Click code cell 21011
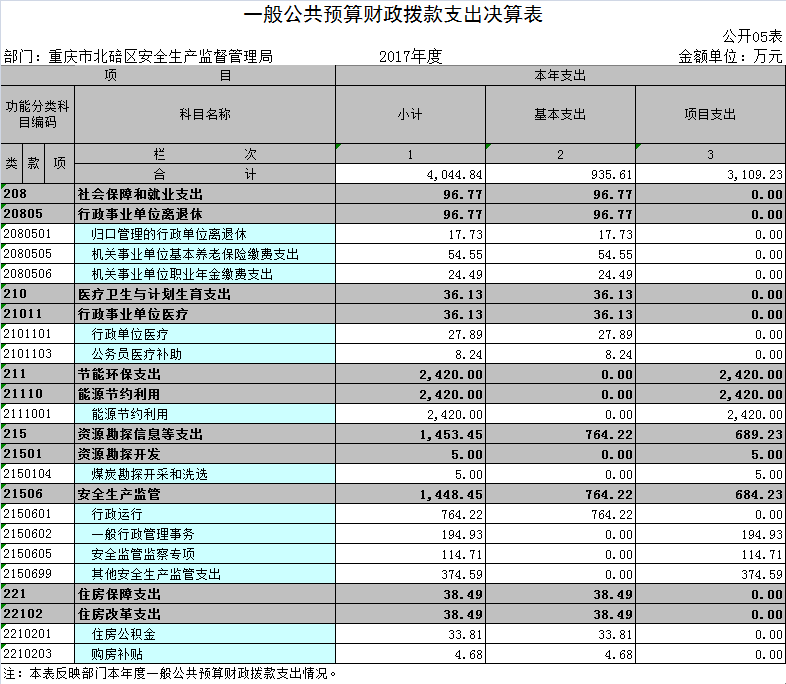 38,314
